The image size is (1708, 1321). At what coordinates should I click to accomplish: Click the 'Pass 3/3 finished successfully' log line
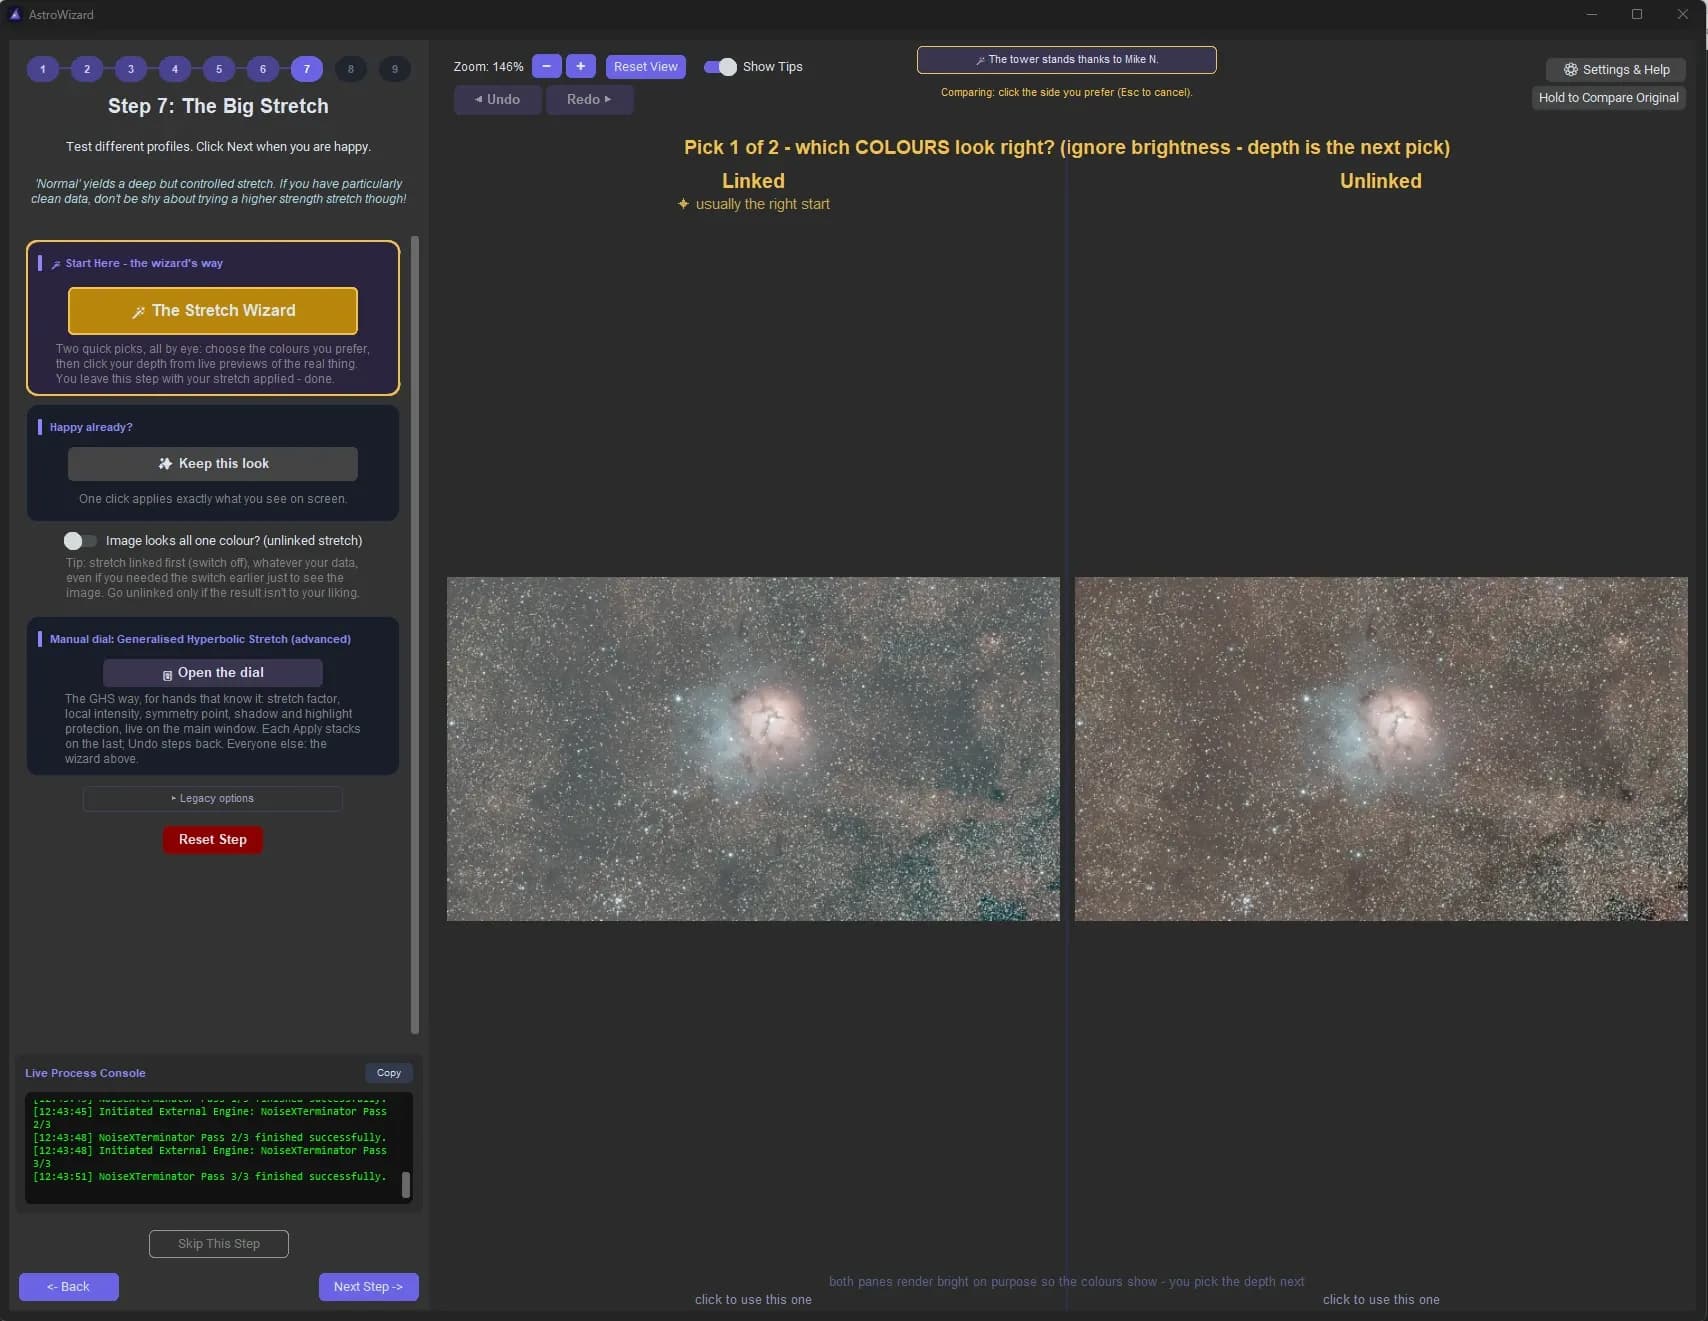[209, 1176]
